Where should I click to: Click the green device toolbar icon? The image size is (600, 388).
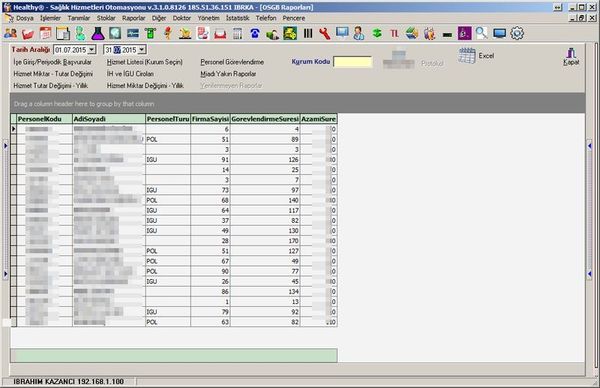[150, 33]
